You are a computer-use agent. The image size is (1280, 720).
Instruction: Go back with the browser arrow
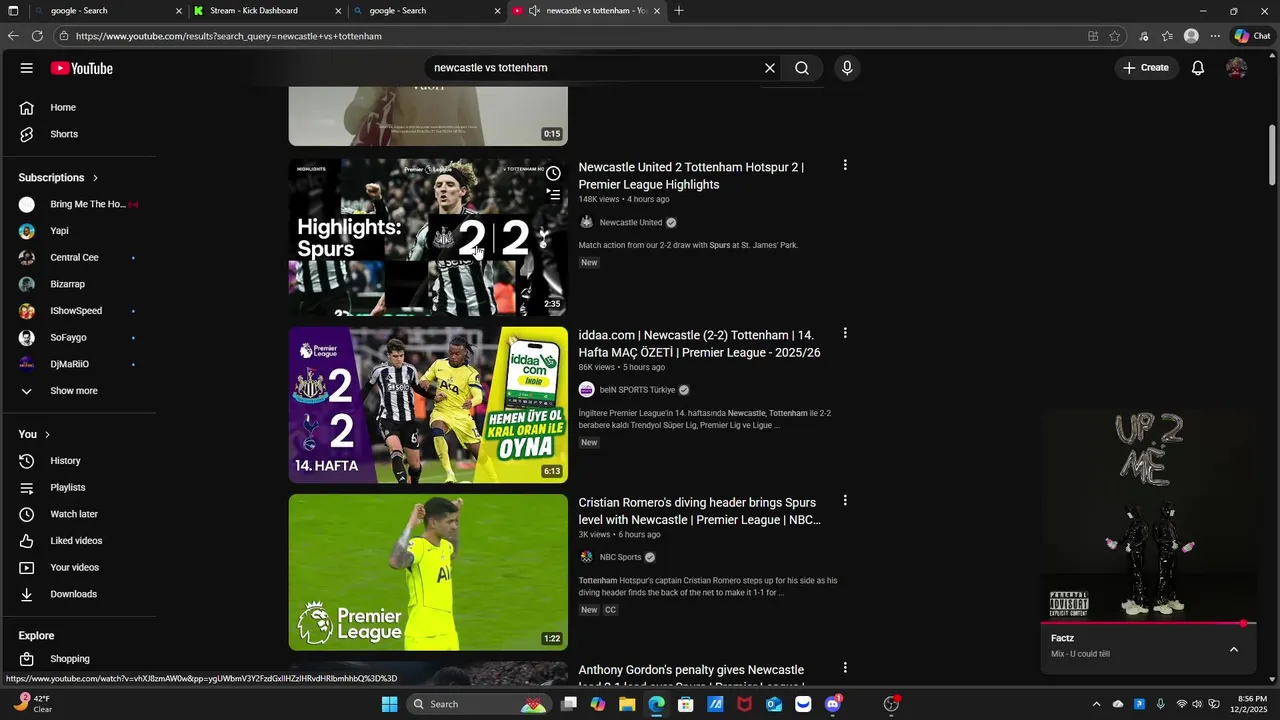pyautogui.click(x=13, y=36)
